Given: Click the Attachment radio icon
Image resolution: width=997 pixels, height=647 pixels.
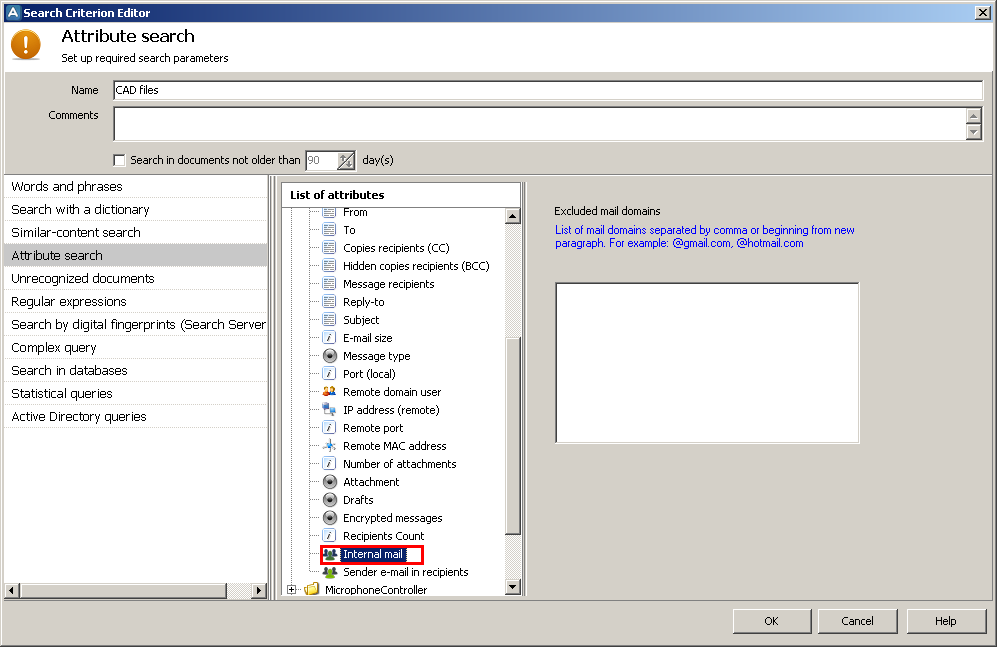Looking at the screenshot, I should pos(329,482).
